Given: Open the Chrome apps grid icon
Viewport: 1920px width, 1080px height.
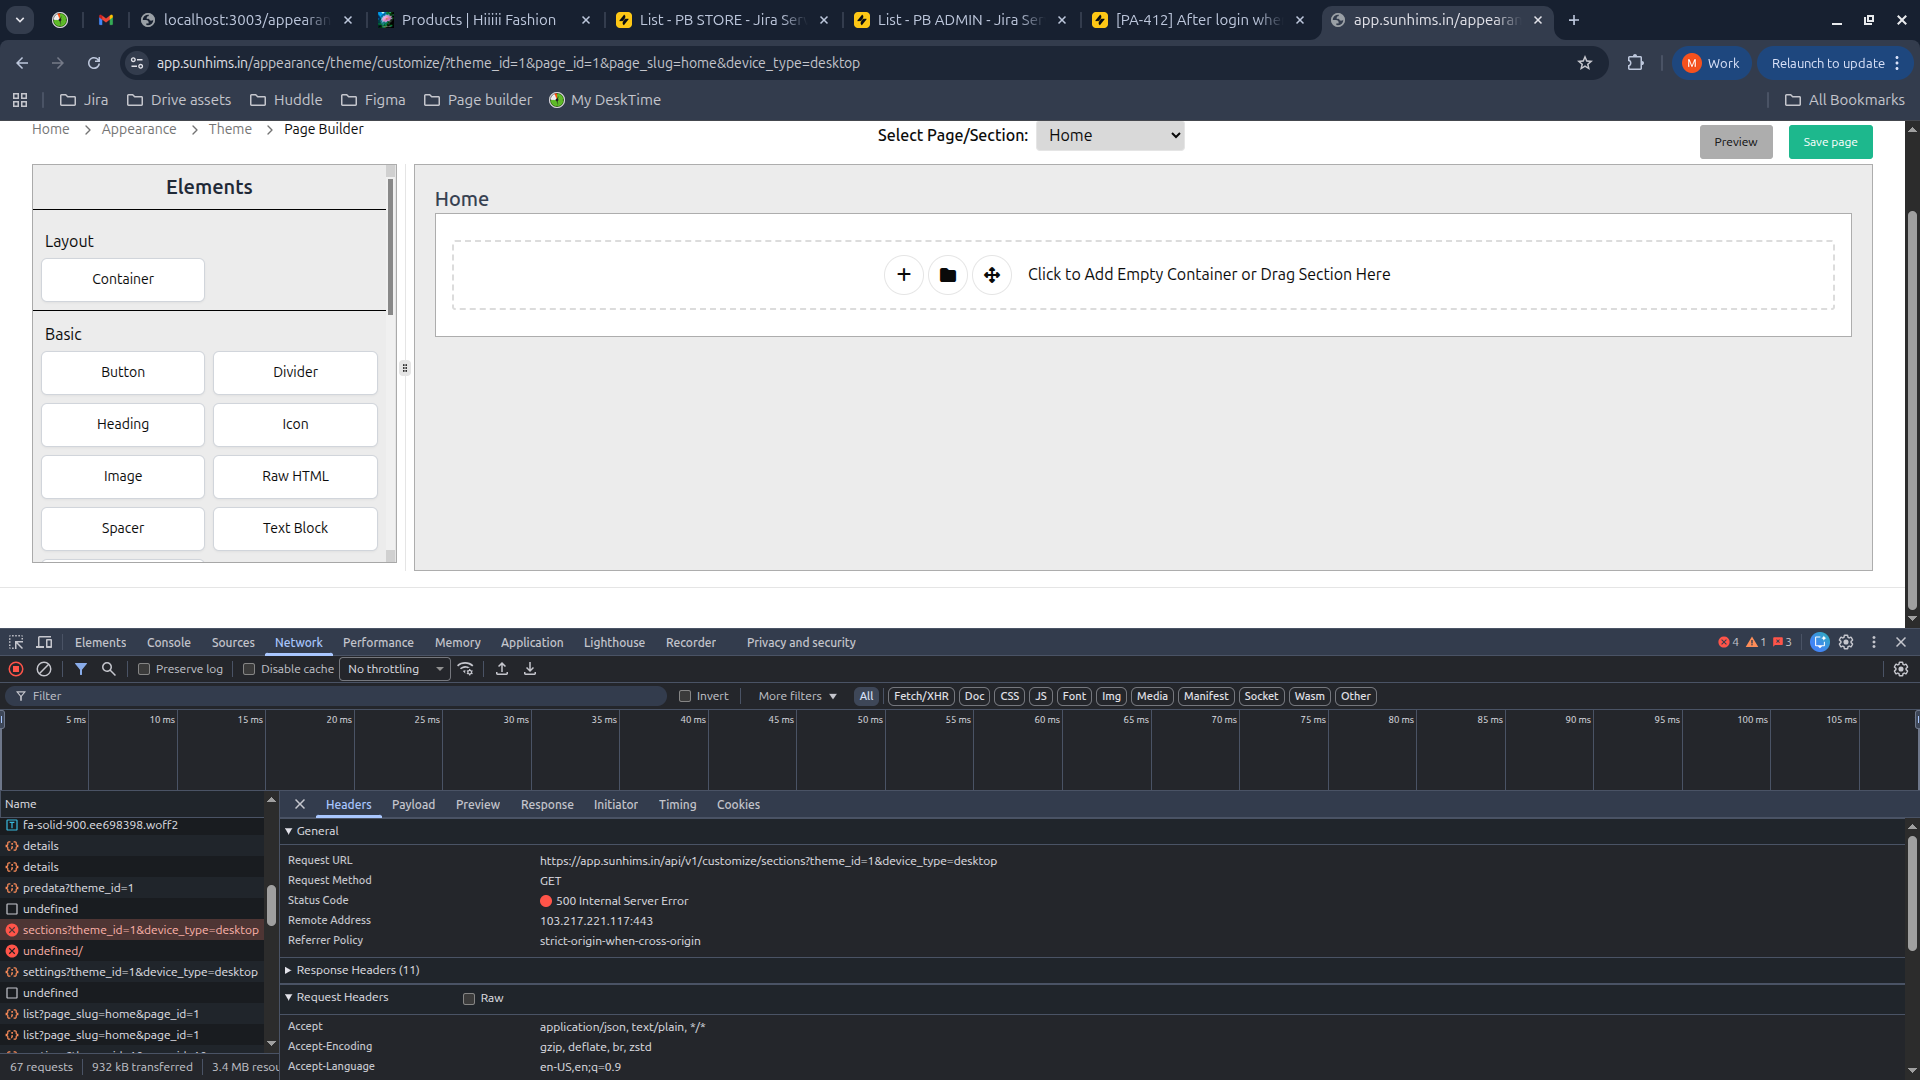Looking at the screenshot, I should point(20,100).
